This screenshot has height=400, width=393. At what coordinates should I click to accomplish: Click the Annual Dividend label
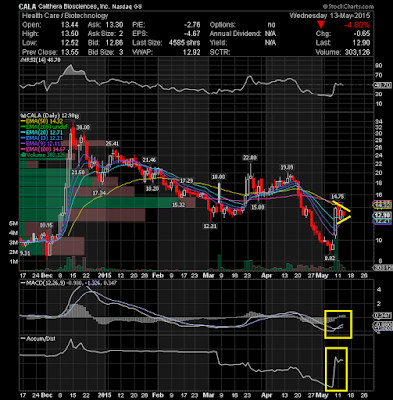coord(235,34)
